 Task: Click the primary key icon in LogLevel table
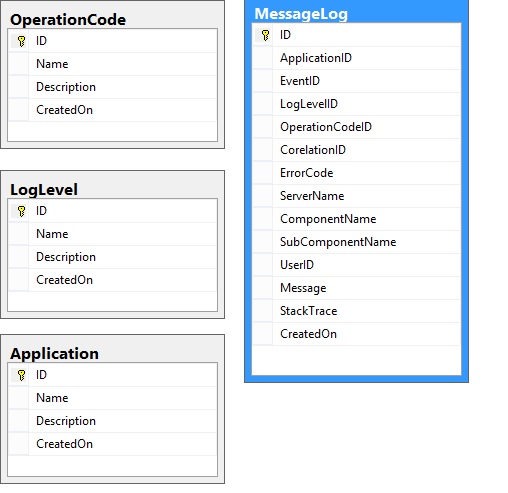[21, 211]
